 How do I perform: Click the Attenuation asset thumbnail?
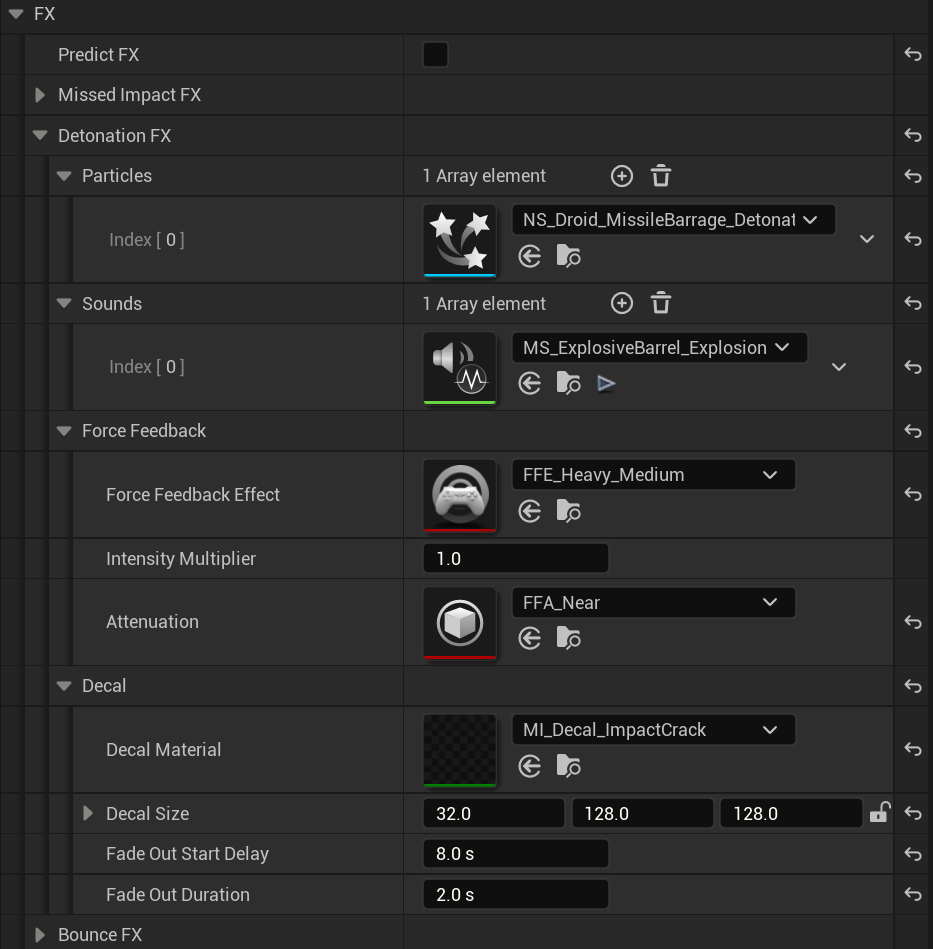click(460, 623)
